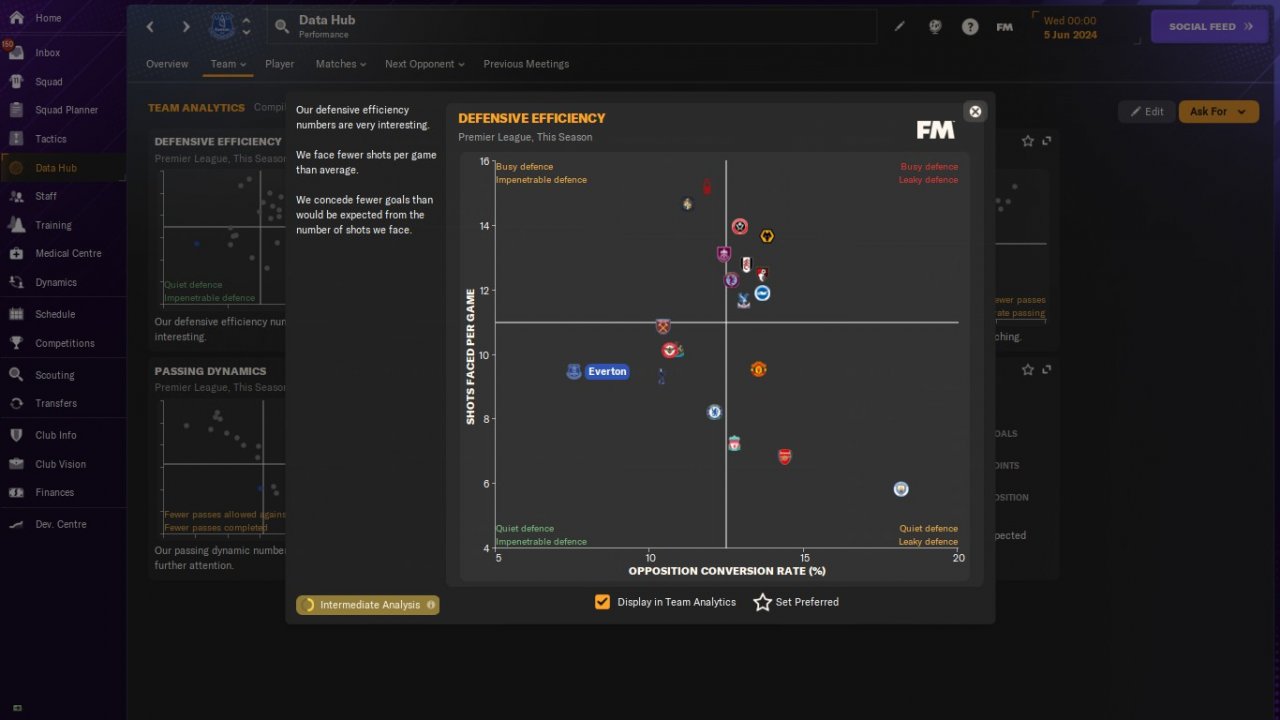1280x720 pixels.
Task: Click the Data Hub search field
Action: [571, 26]
